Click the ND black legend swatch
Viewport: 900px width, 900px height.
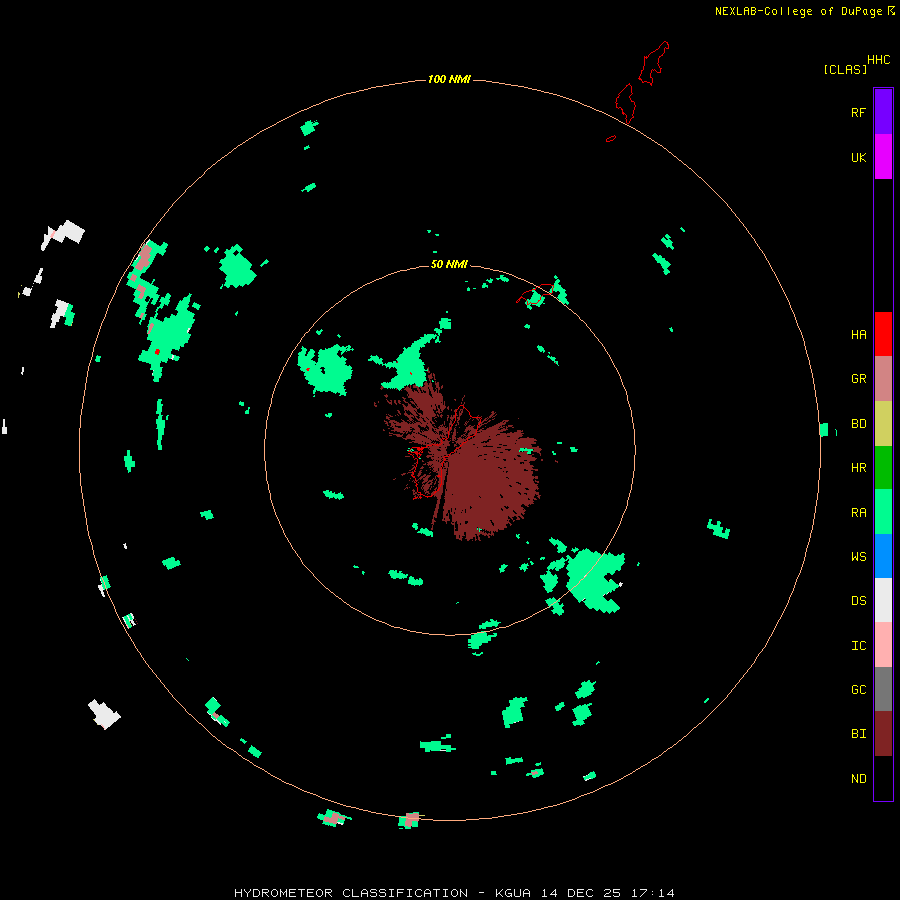883,778
